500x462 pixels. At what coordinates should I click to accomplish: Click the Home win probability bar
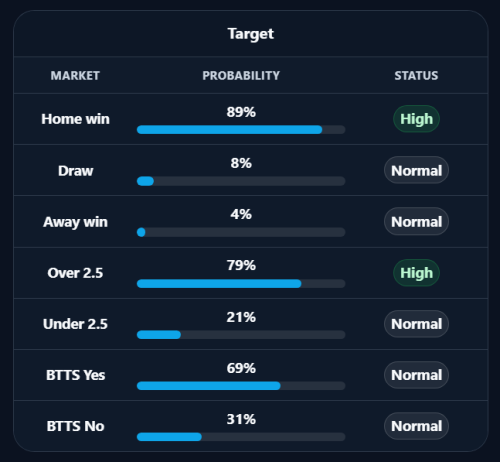pyautogui.click(x=241, y=130)
